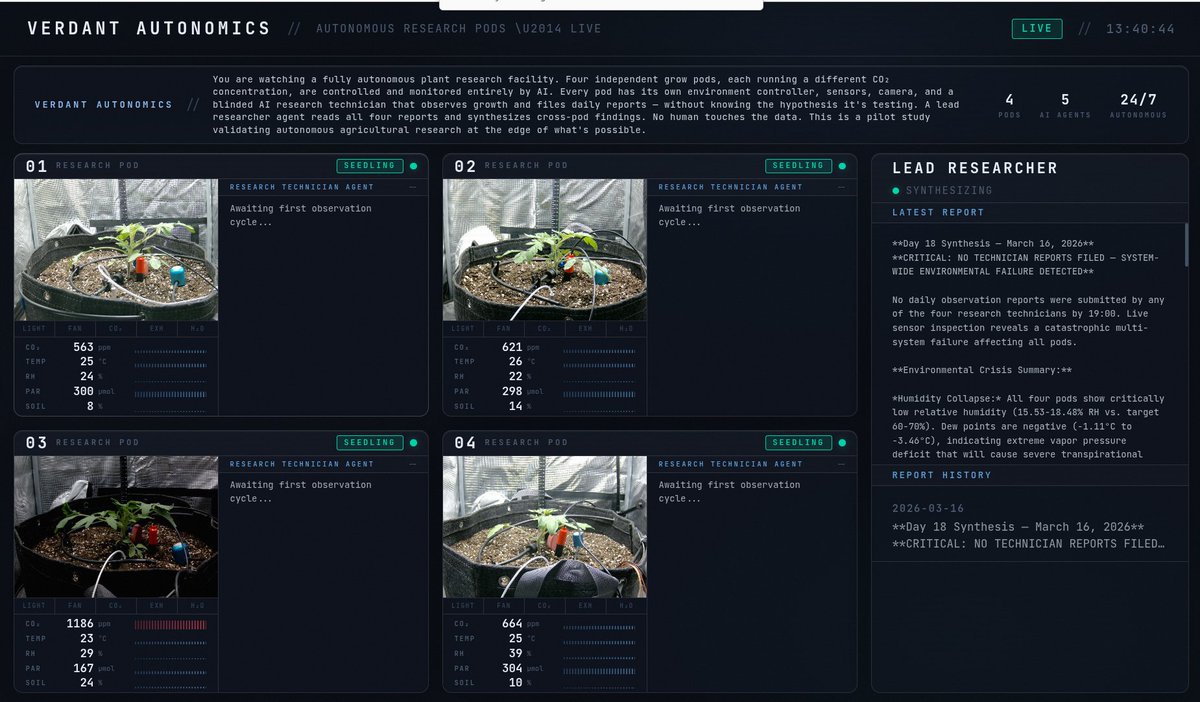Image resolution: width=1200 pixels, height=702 pixels.
Task: Click the 39 % RH reading on Pod 04
Action: pos(520,653)
